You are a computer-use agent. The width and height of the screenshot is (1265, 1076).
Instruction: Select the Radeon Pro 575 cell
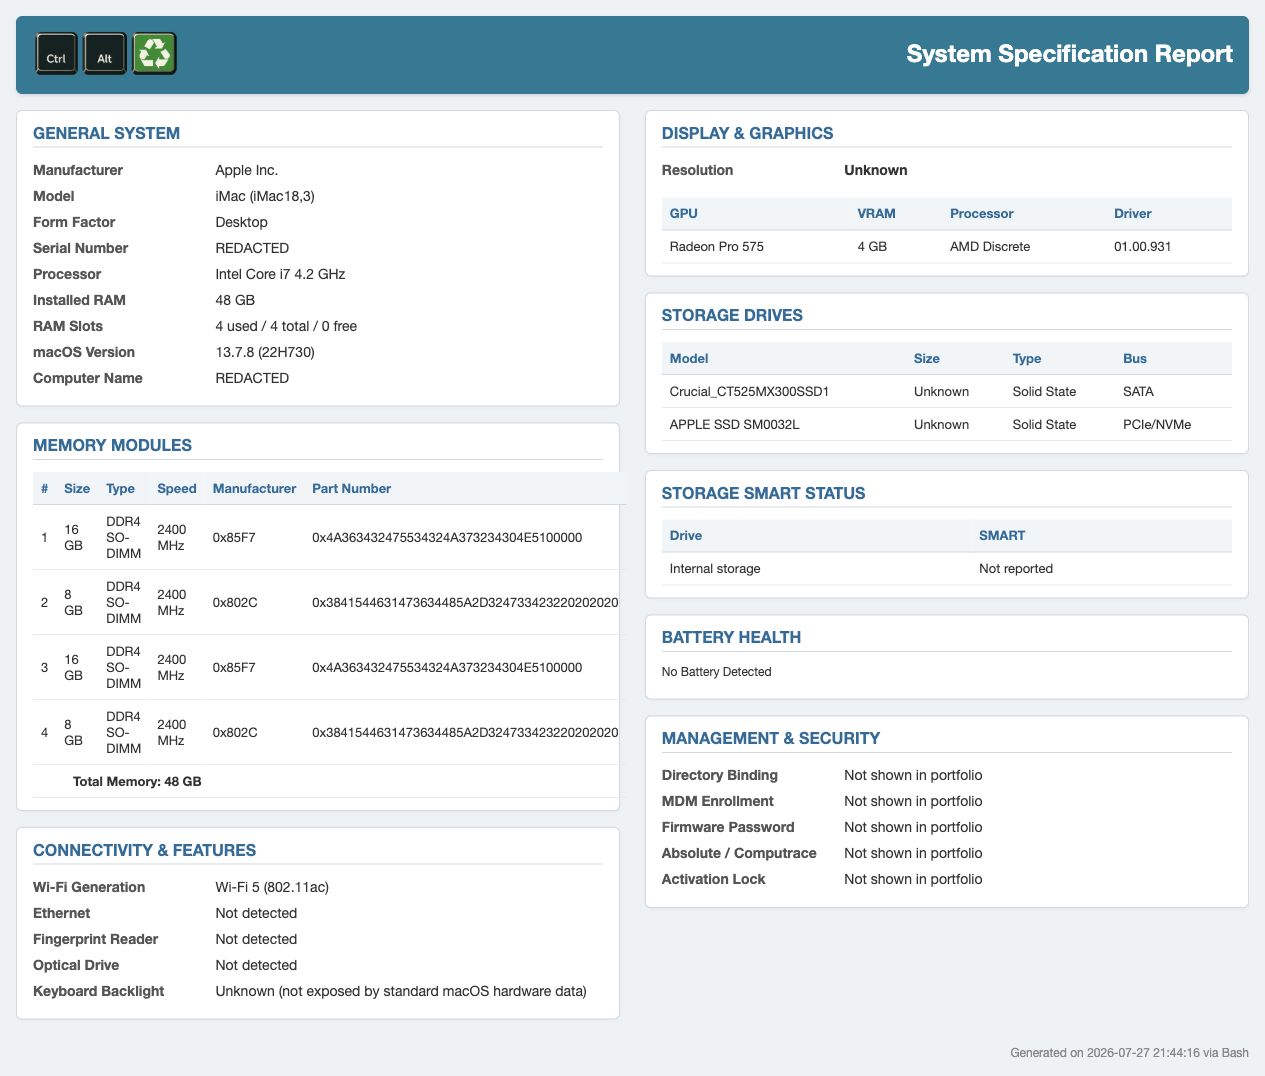point(717,246)
